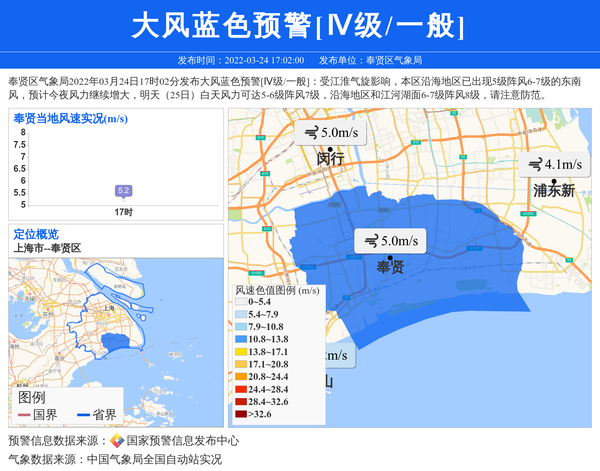
Task: Click the 上海 label on overview map
Action: pyautogui.click(x=109, y=308)
